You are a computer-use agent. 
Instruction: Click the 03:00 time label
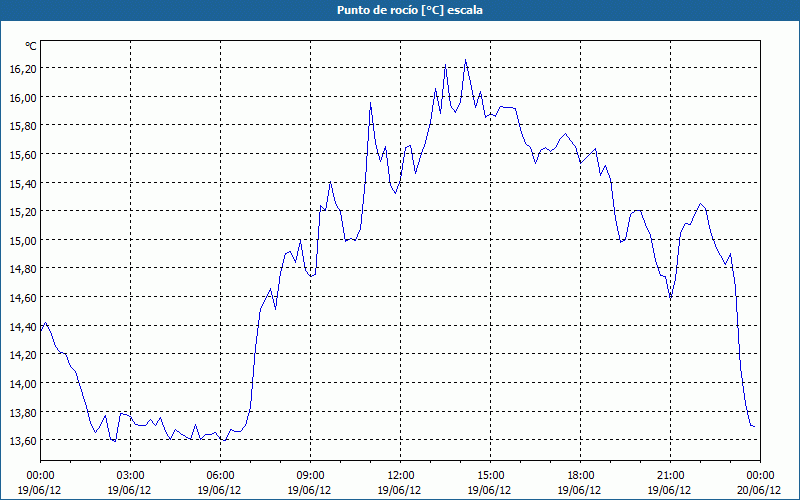pyautogui.click(x=130, y=476)
